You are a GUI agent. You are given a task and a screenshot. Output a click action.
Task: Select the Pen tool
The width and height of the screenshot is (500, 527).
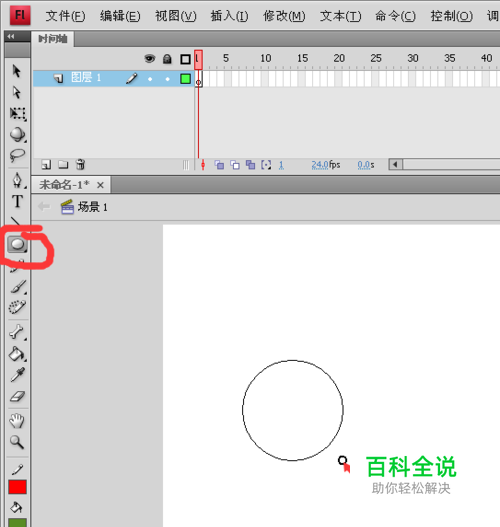pos(17,180)
